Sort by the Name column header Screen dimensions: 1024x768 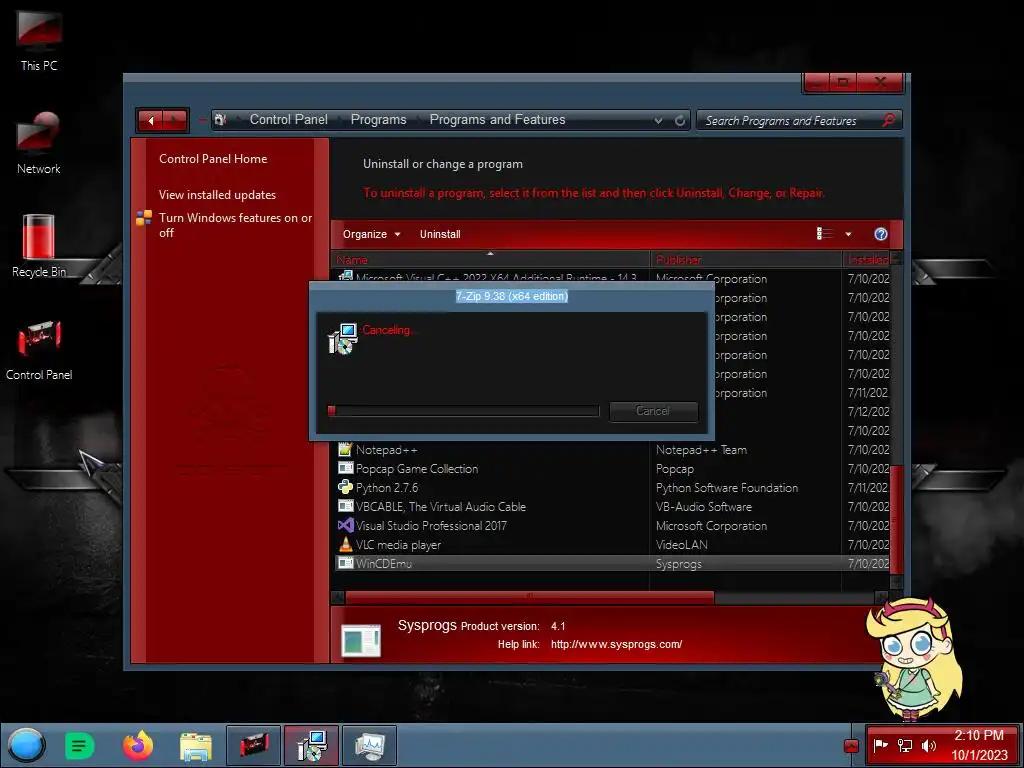(490, 259)
